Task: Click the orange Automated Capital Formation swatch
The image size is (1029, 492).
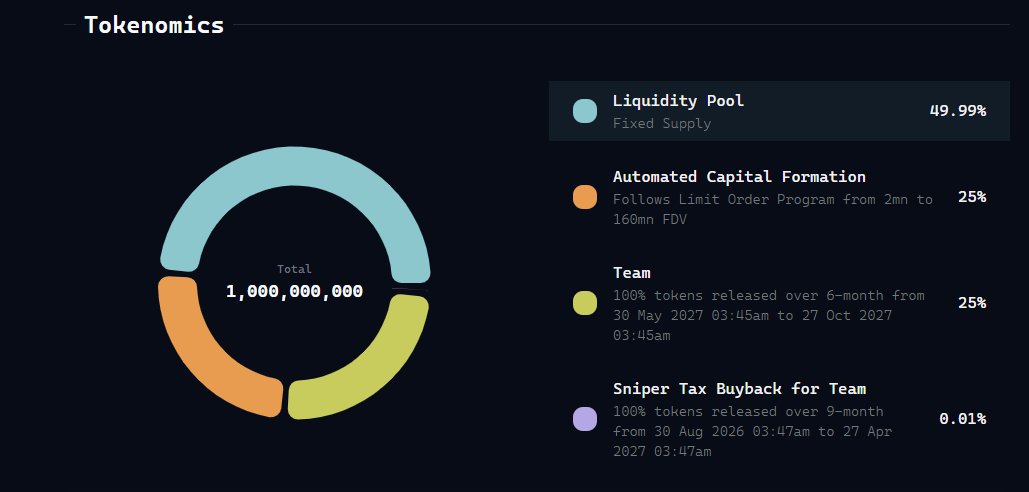Action: (585, 197)
